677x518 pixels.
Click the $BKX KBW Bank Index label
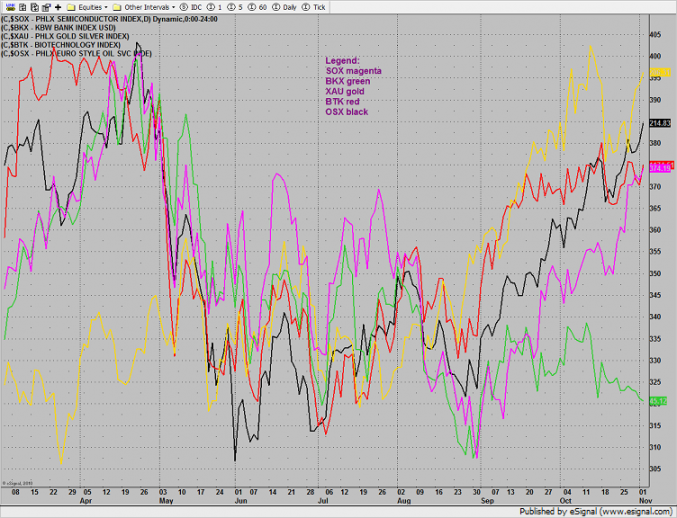click(x=58, y=28)
